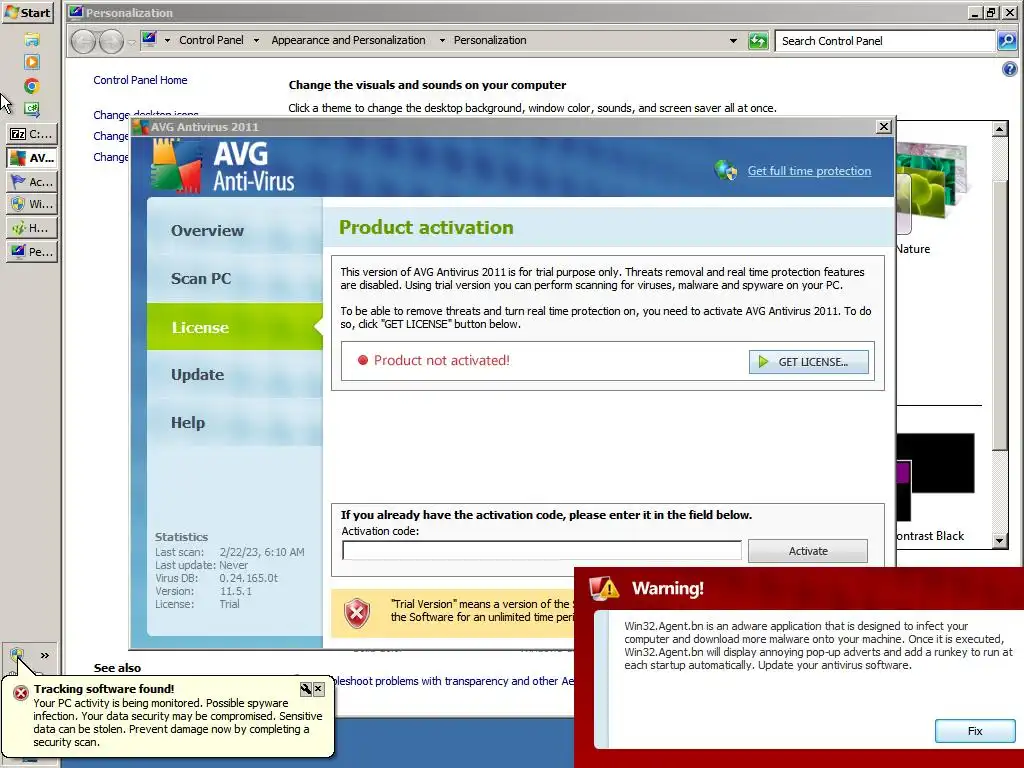The width and height of the screenshot is (1024, 768).
Task: Click the Forward navigation arrow in Personalization
Action: pos(111,41)
